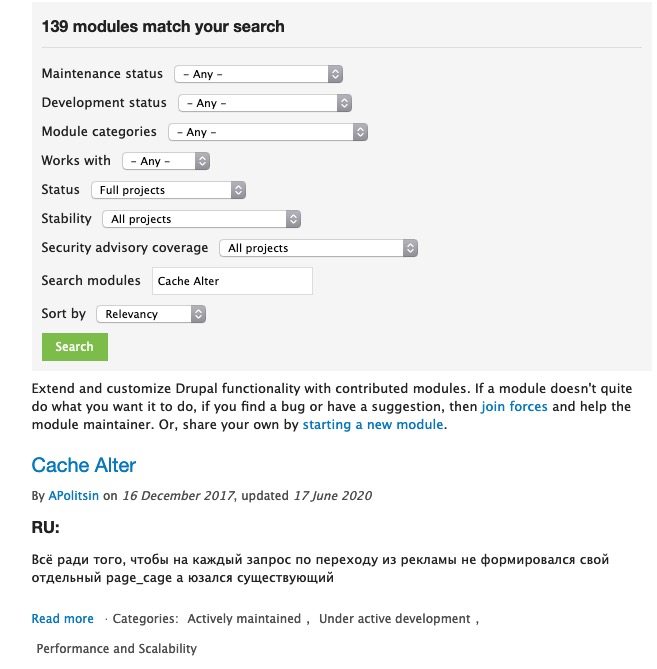Image resolution: width=657 pixels, height=669 pixels.
Task: Open the Performance and Scalability category
Action: pos(116,649)
